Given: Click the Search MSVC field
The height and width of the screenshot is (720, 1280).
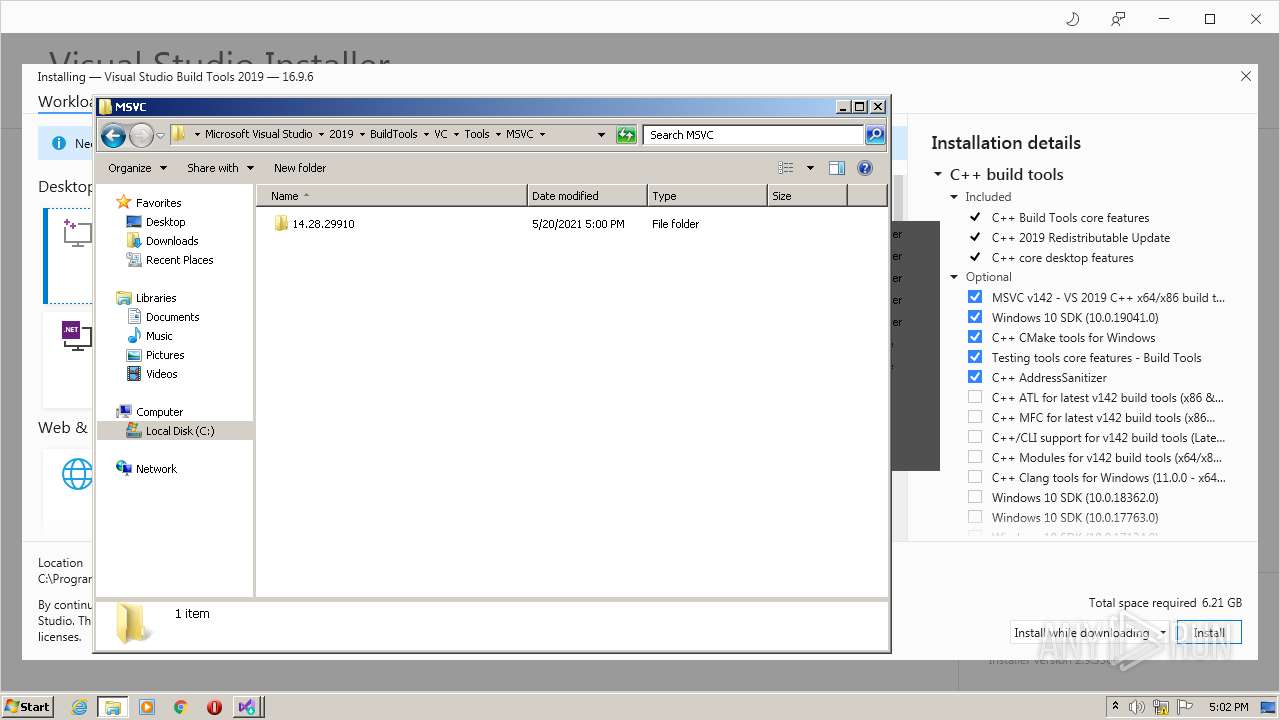Looking at the screenshot, I should coord(754,135).
